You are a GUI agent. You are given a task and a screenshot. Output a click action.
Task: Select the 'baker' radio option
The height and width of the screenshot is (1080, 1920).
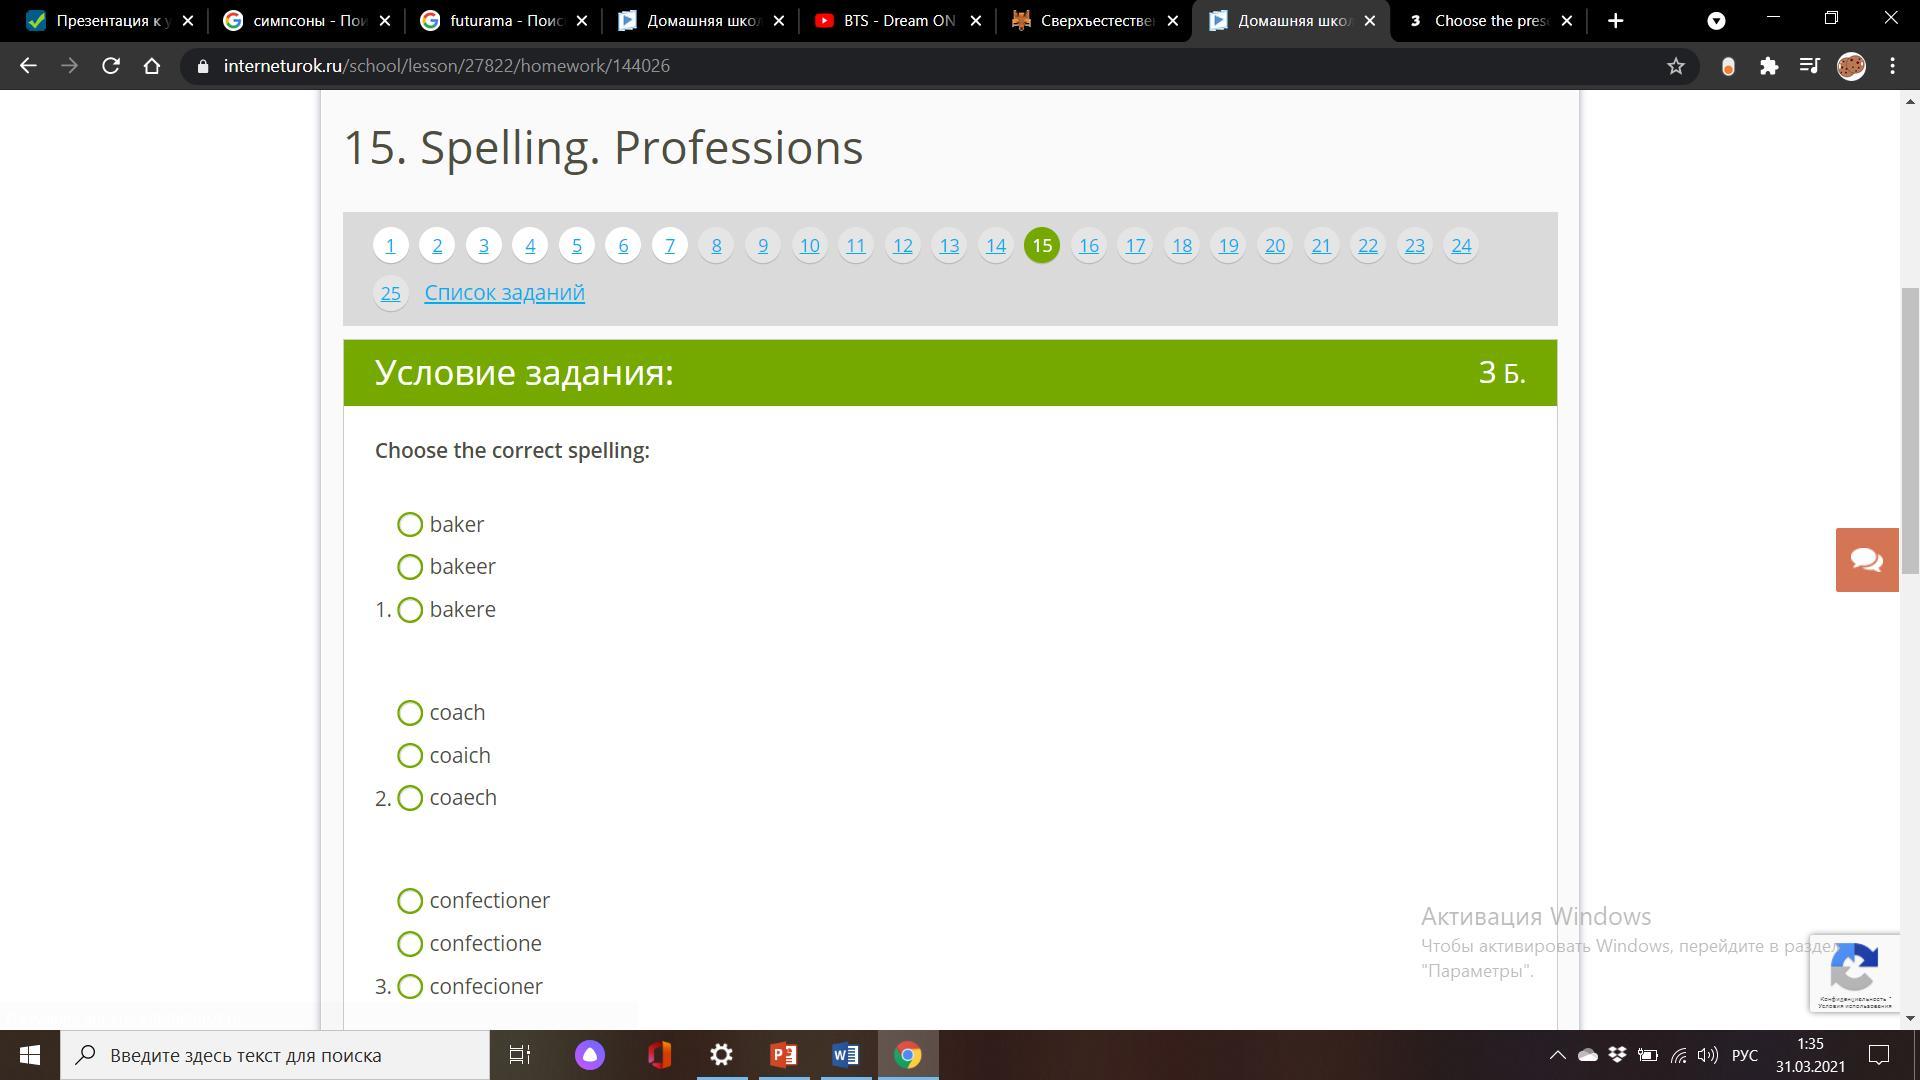pos(410,525)
